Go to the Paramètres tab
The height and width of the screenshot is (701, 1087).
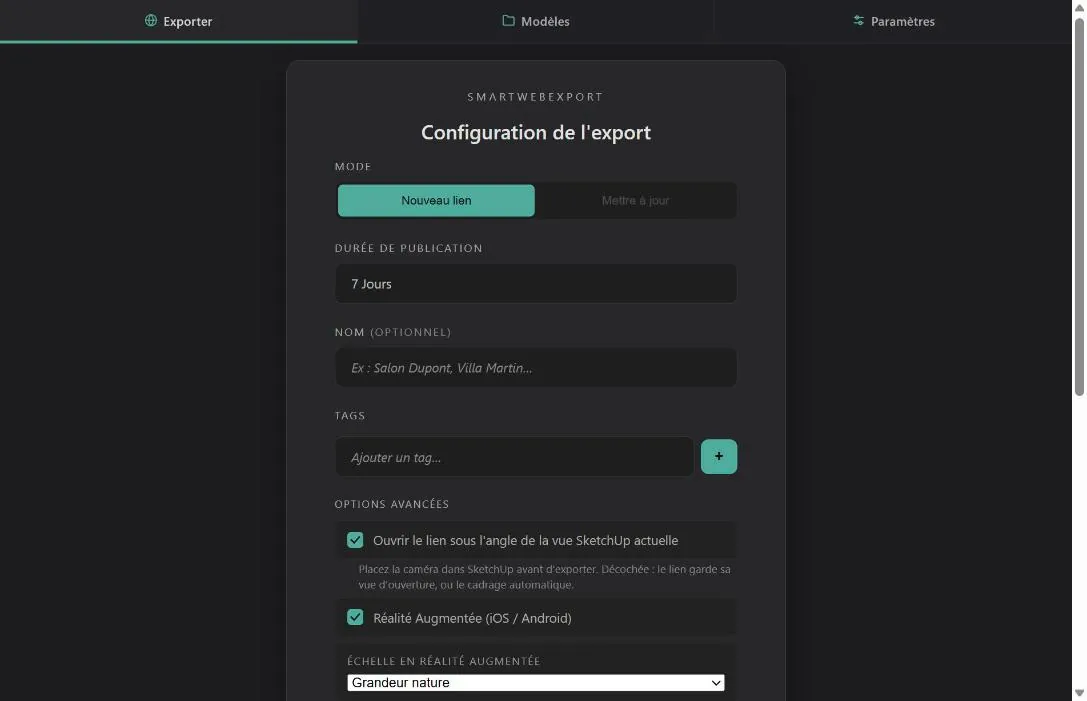coord(894,21)
